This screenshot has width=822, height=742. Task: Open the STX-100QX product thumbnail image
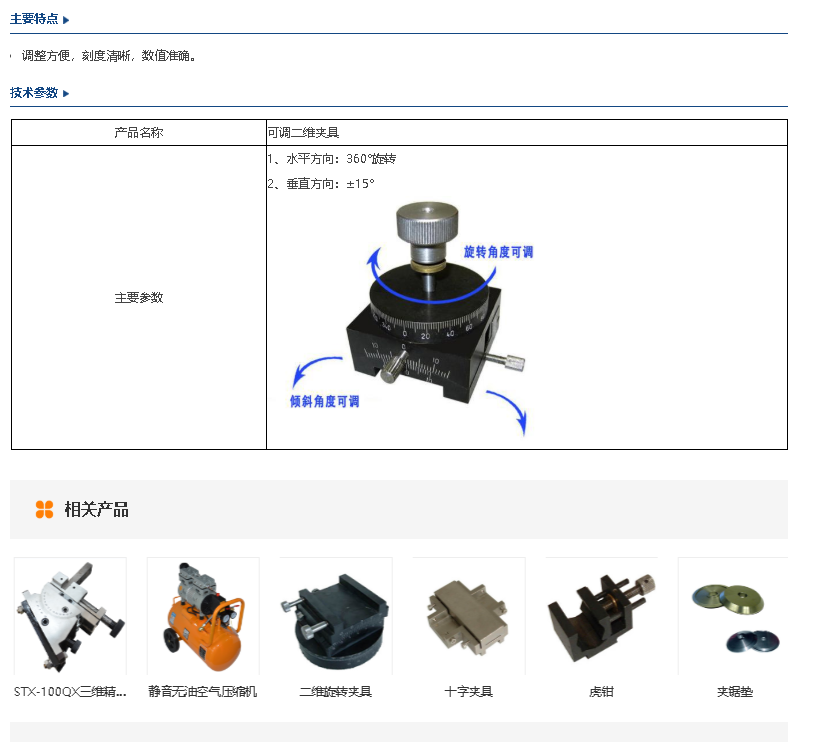pyautogui.click(x=70, y=616)
